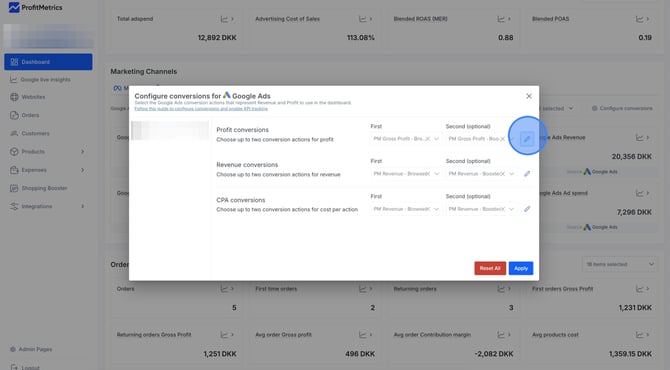Open Returning orders Gross Profit chart icon
670x370 pixels.
tap(224, 335)
